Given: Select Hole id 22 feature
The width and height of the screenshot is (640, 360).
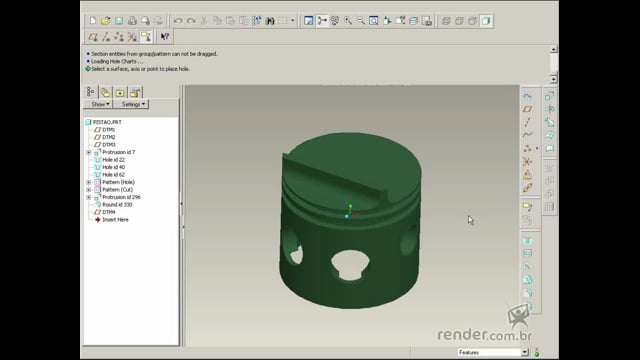Looking at the screenshot, I should point(113,160).
